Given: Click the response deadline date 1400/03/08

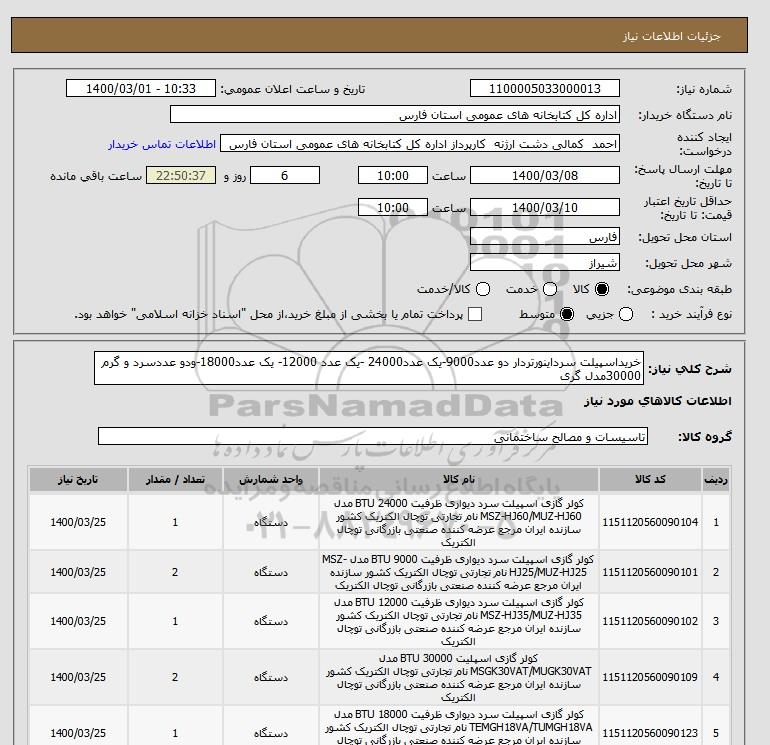Looking at the screenshot, I should coord(545,175).
